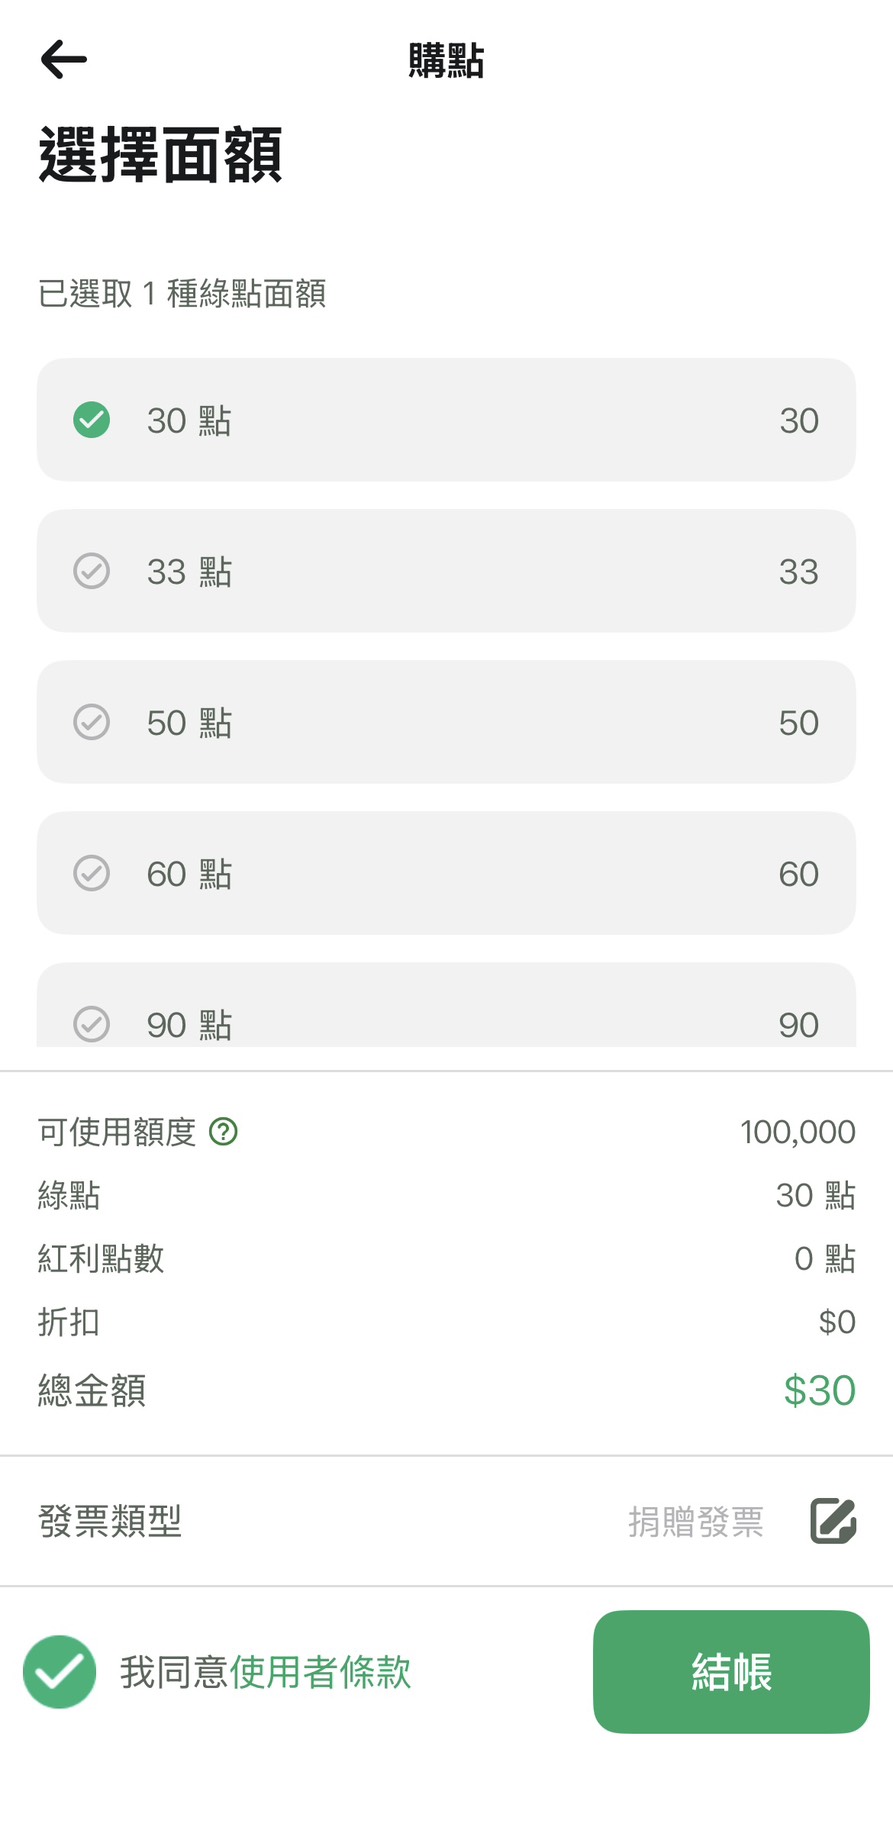Toggle the agree to terms checkbox
Image resolution: width=893 pixels, height=1833 pixels.
click(60, 1671)
